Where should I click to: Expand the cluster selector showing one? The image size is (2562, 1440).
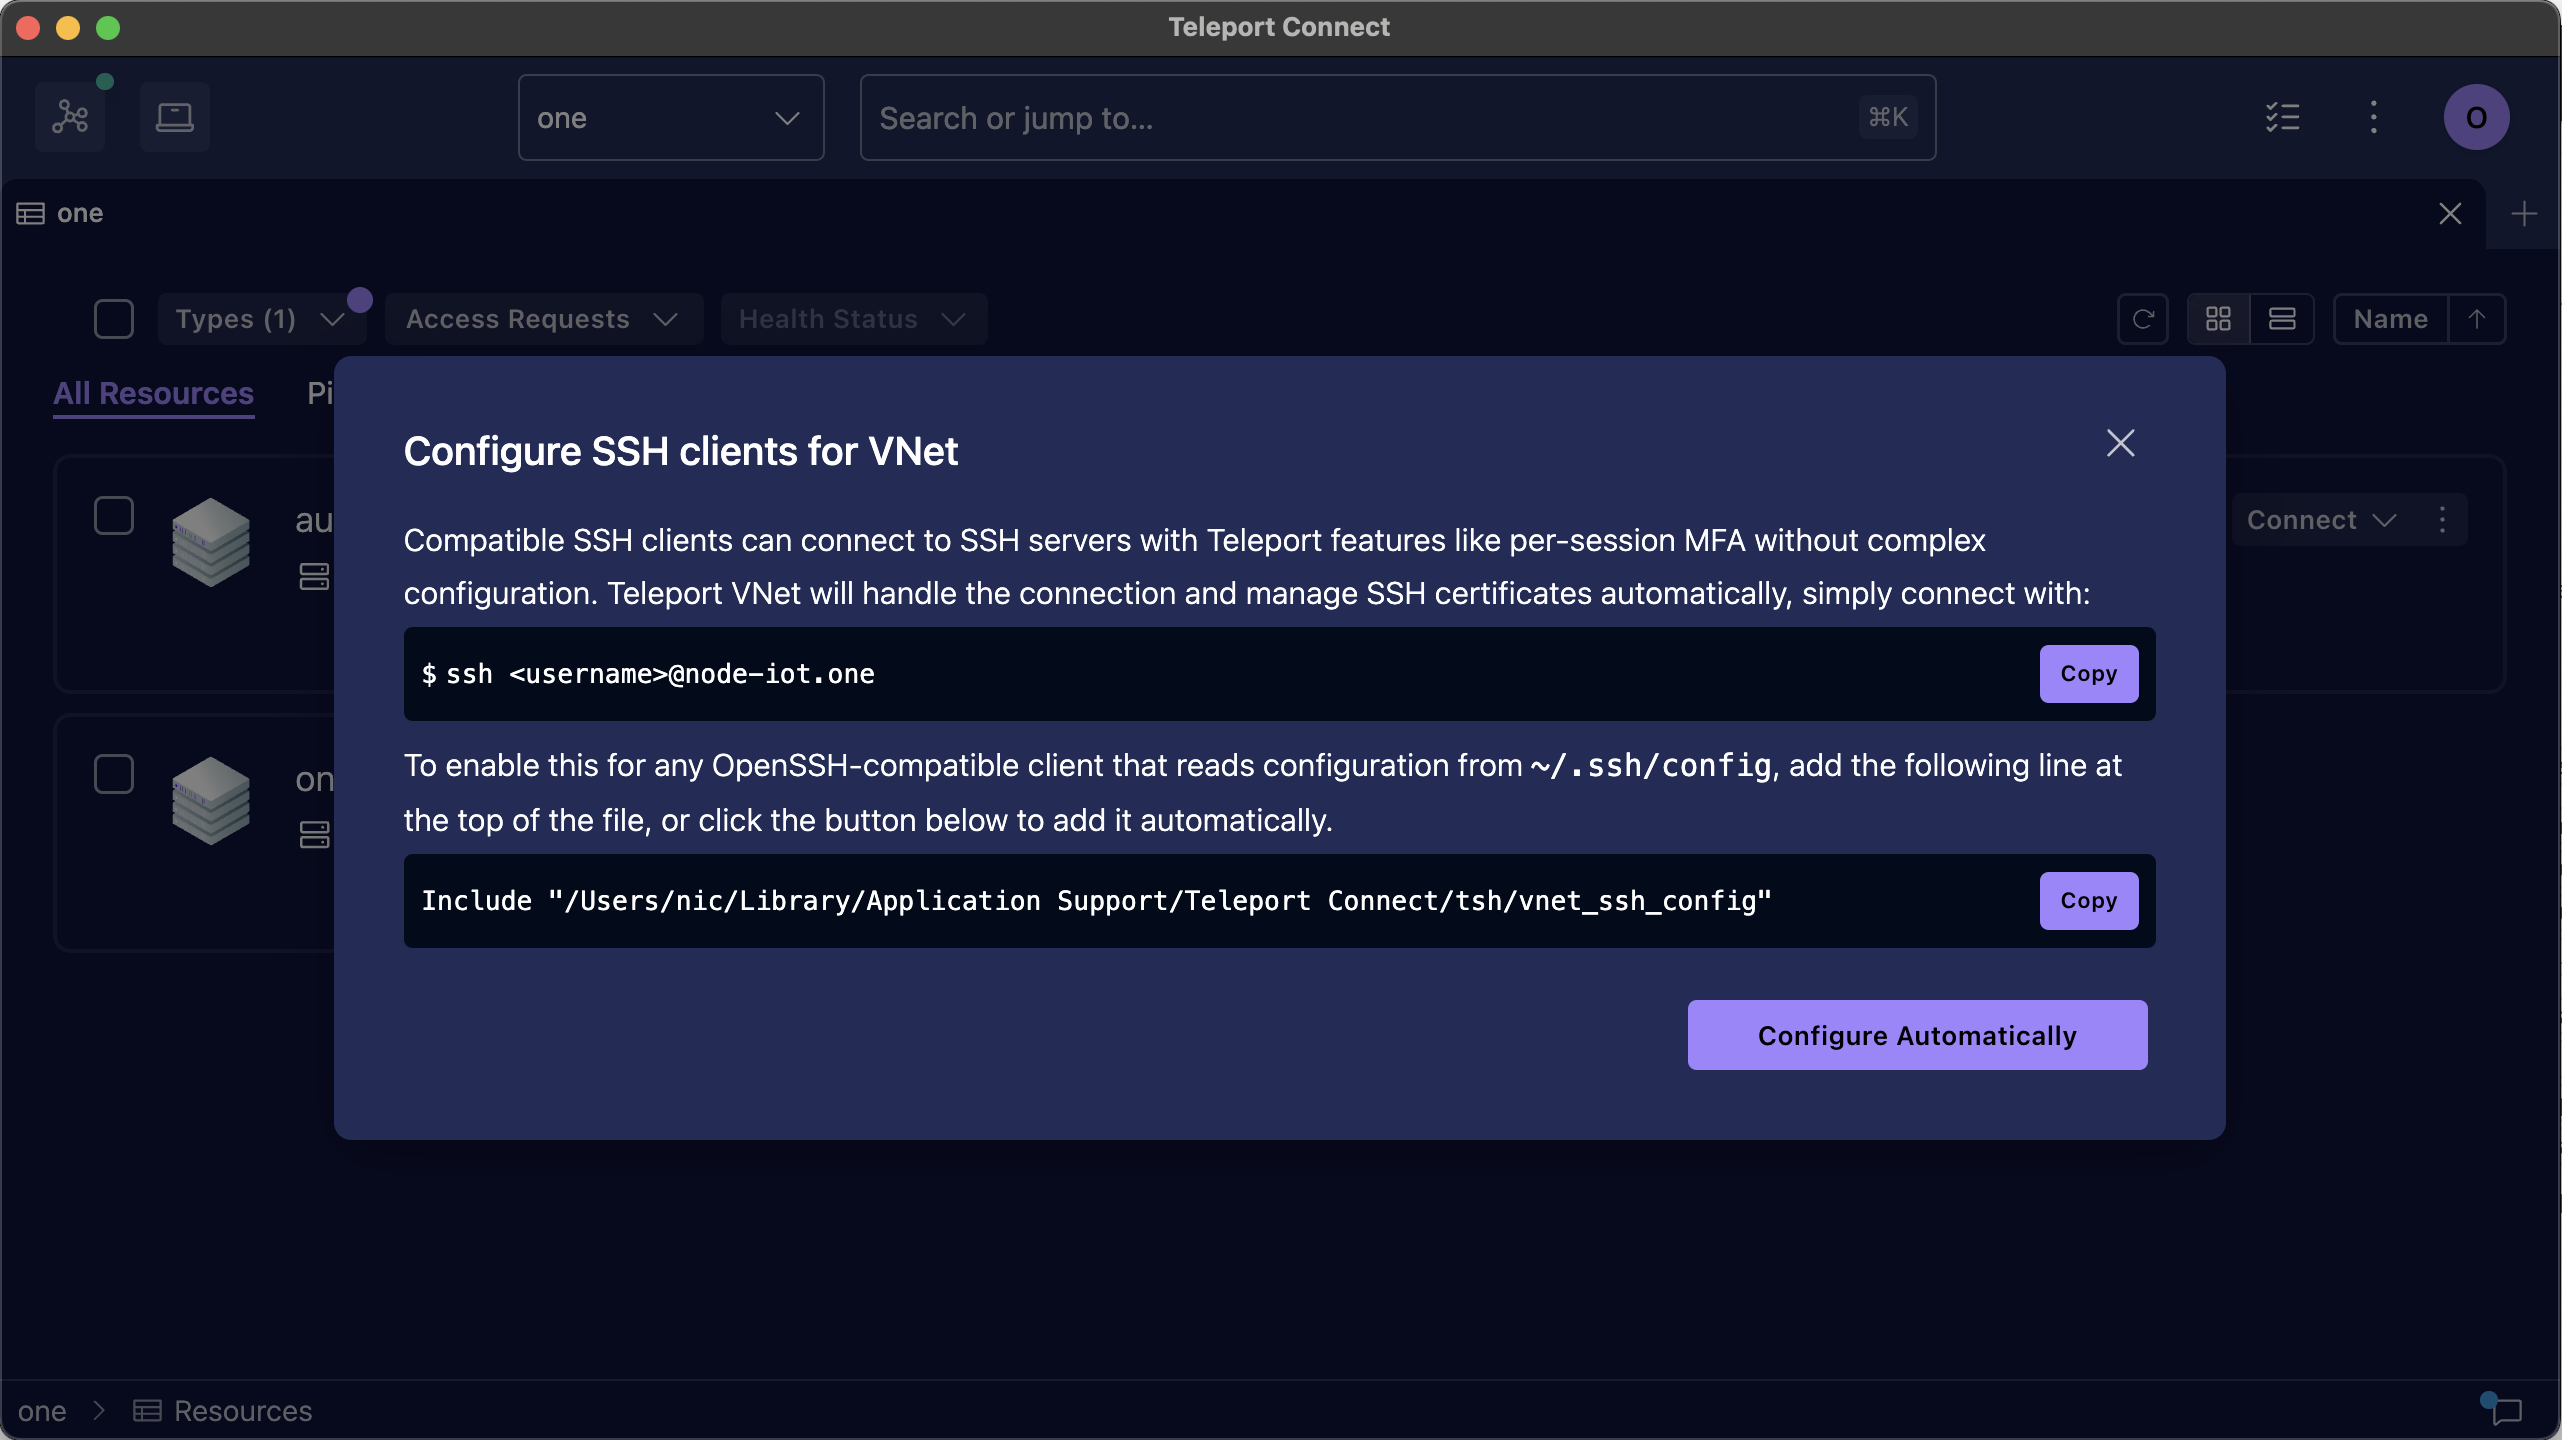(x=670, y=117)
